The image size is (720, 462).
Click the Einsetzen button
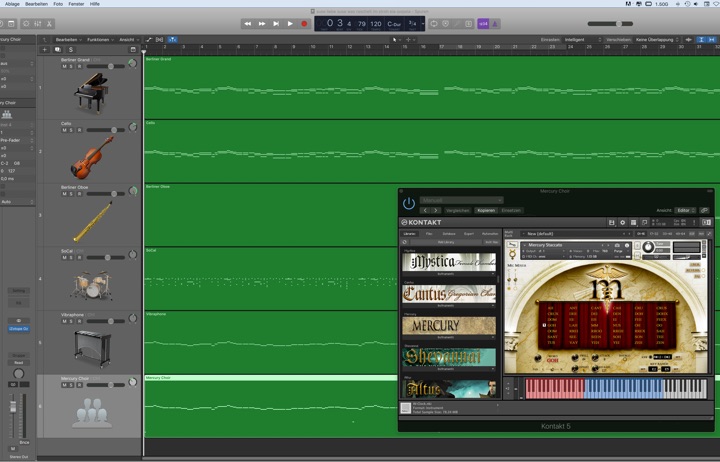[511, 210]
